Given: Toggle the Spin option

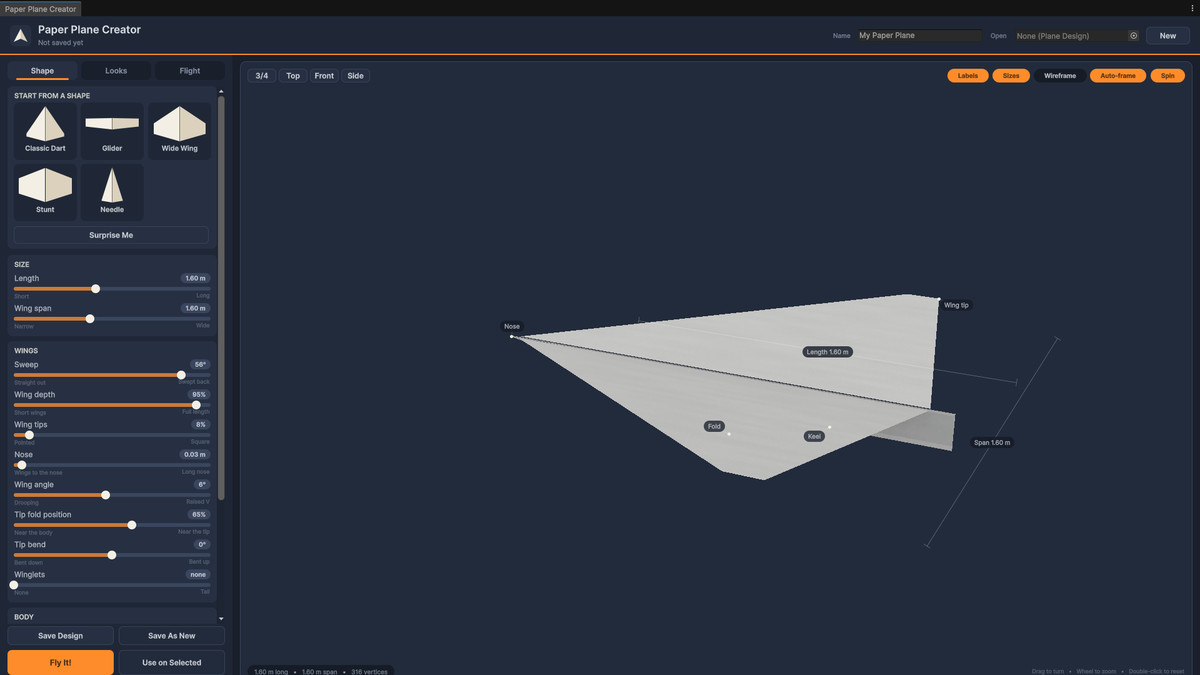Looking at the screenshot, I should [x=1167, y=76].
